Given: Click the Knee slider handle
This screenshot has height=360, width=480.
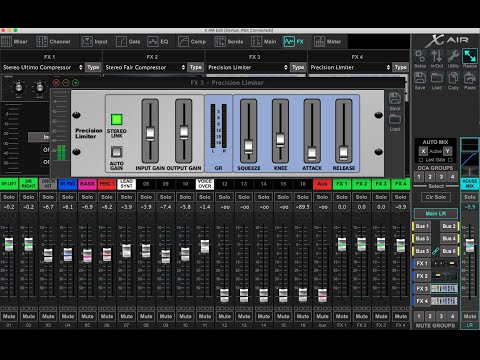Looking at the screenshot, I should (x=280, y=139).
